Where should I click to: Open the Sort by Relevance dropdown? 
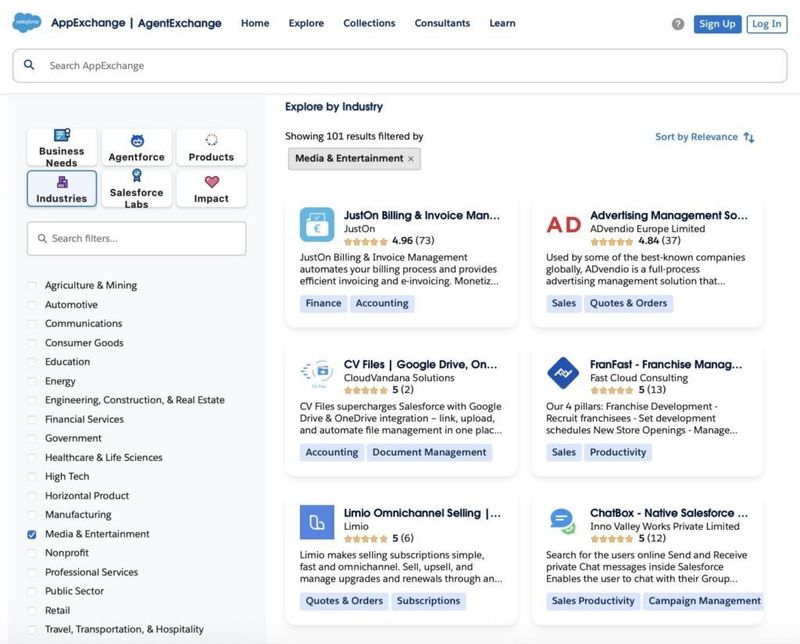pos(705,137)
